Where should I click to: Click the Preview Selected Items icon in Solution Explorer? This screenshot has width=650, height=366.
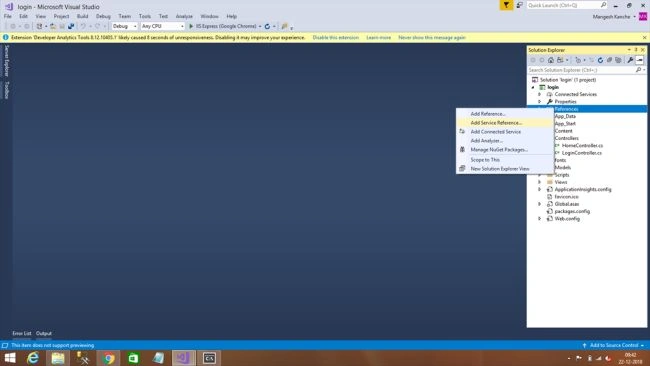pos(640,60)
